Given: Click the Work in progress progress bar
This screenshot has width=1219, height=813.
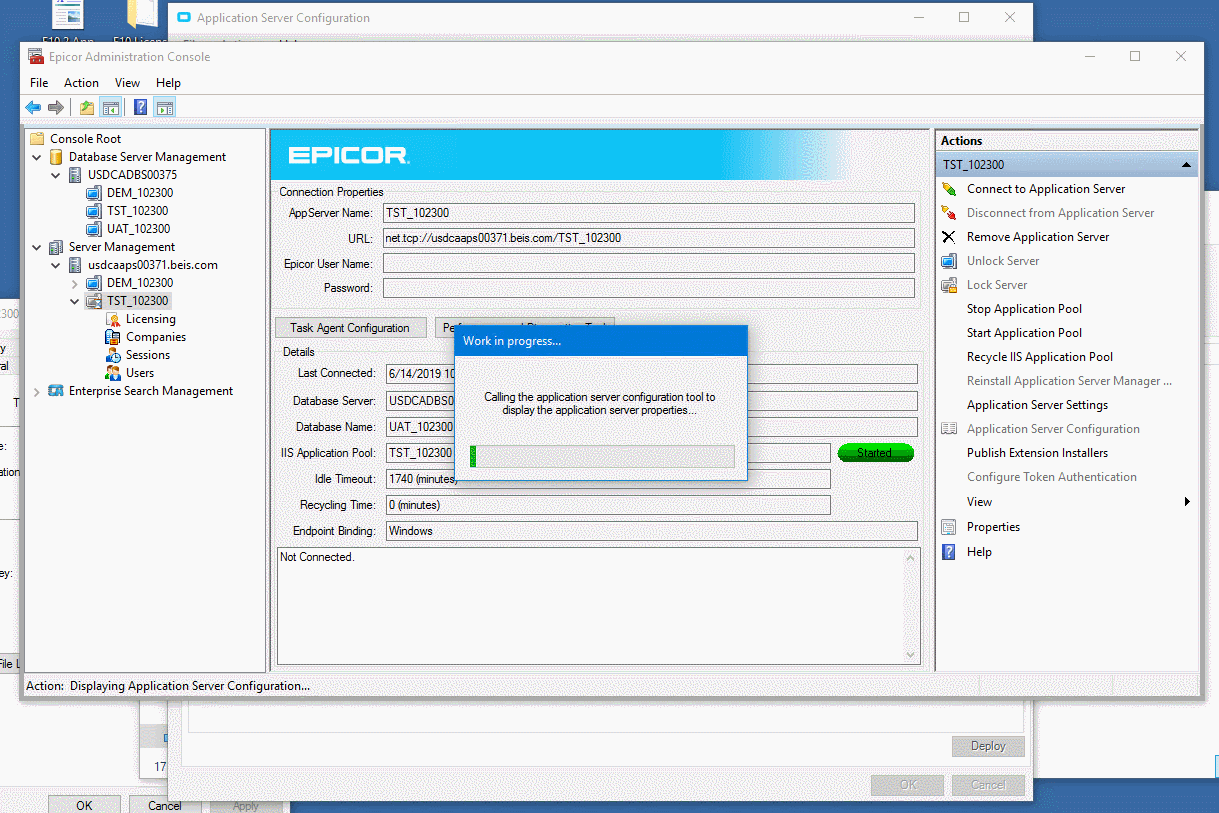Looking at the screenshot, I should (x=602, y=456).
